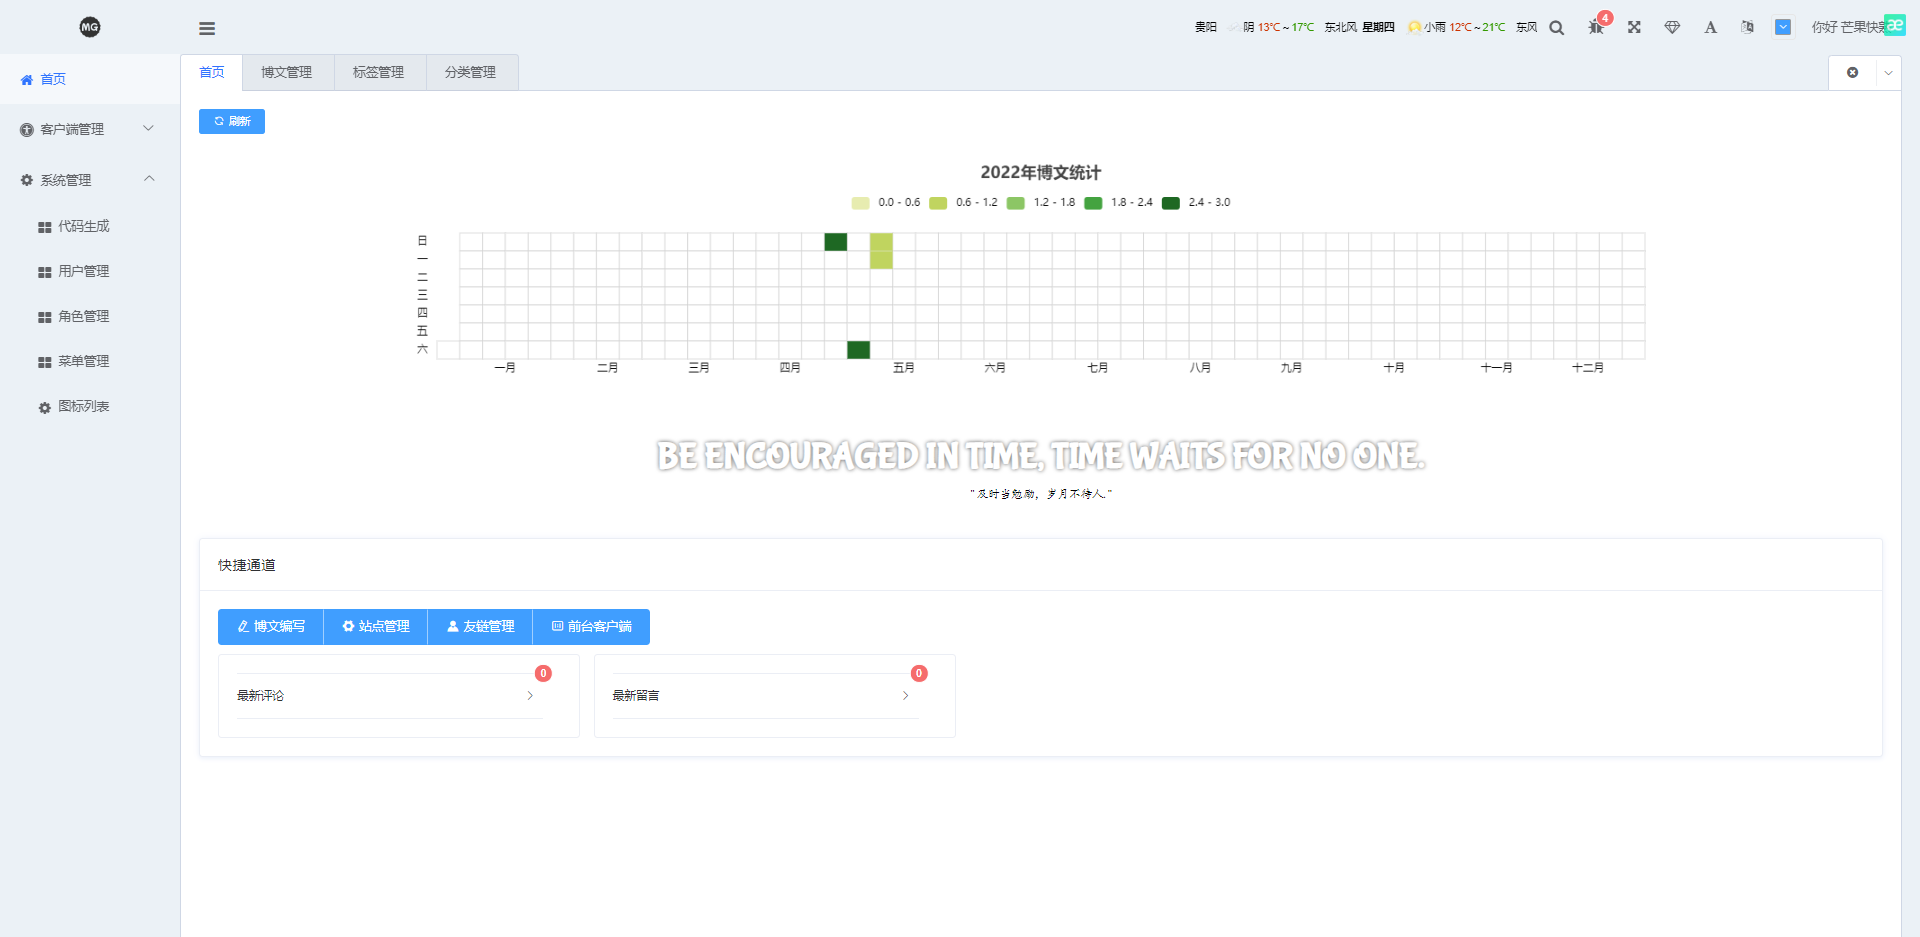Switch to the 博文管理 tab
The width and height of the screenshot is (1920, 937).
point(287,72)
